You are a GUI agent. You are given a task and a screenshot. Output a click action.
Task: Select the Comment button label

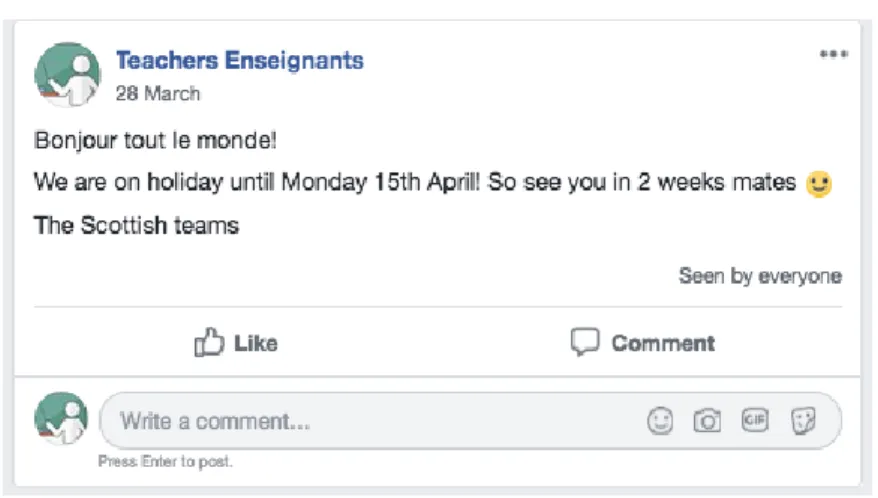(x=664, y=343)
